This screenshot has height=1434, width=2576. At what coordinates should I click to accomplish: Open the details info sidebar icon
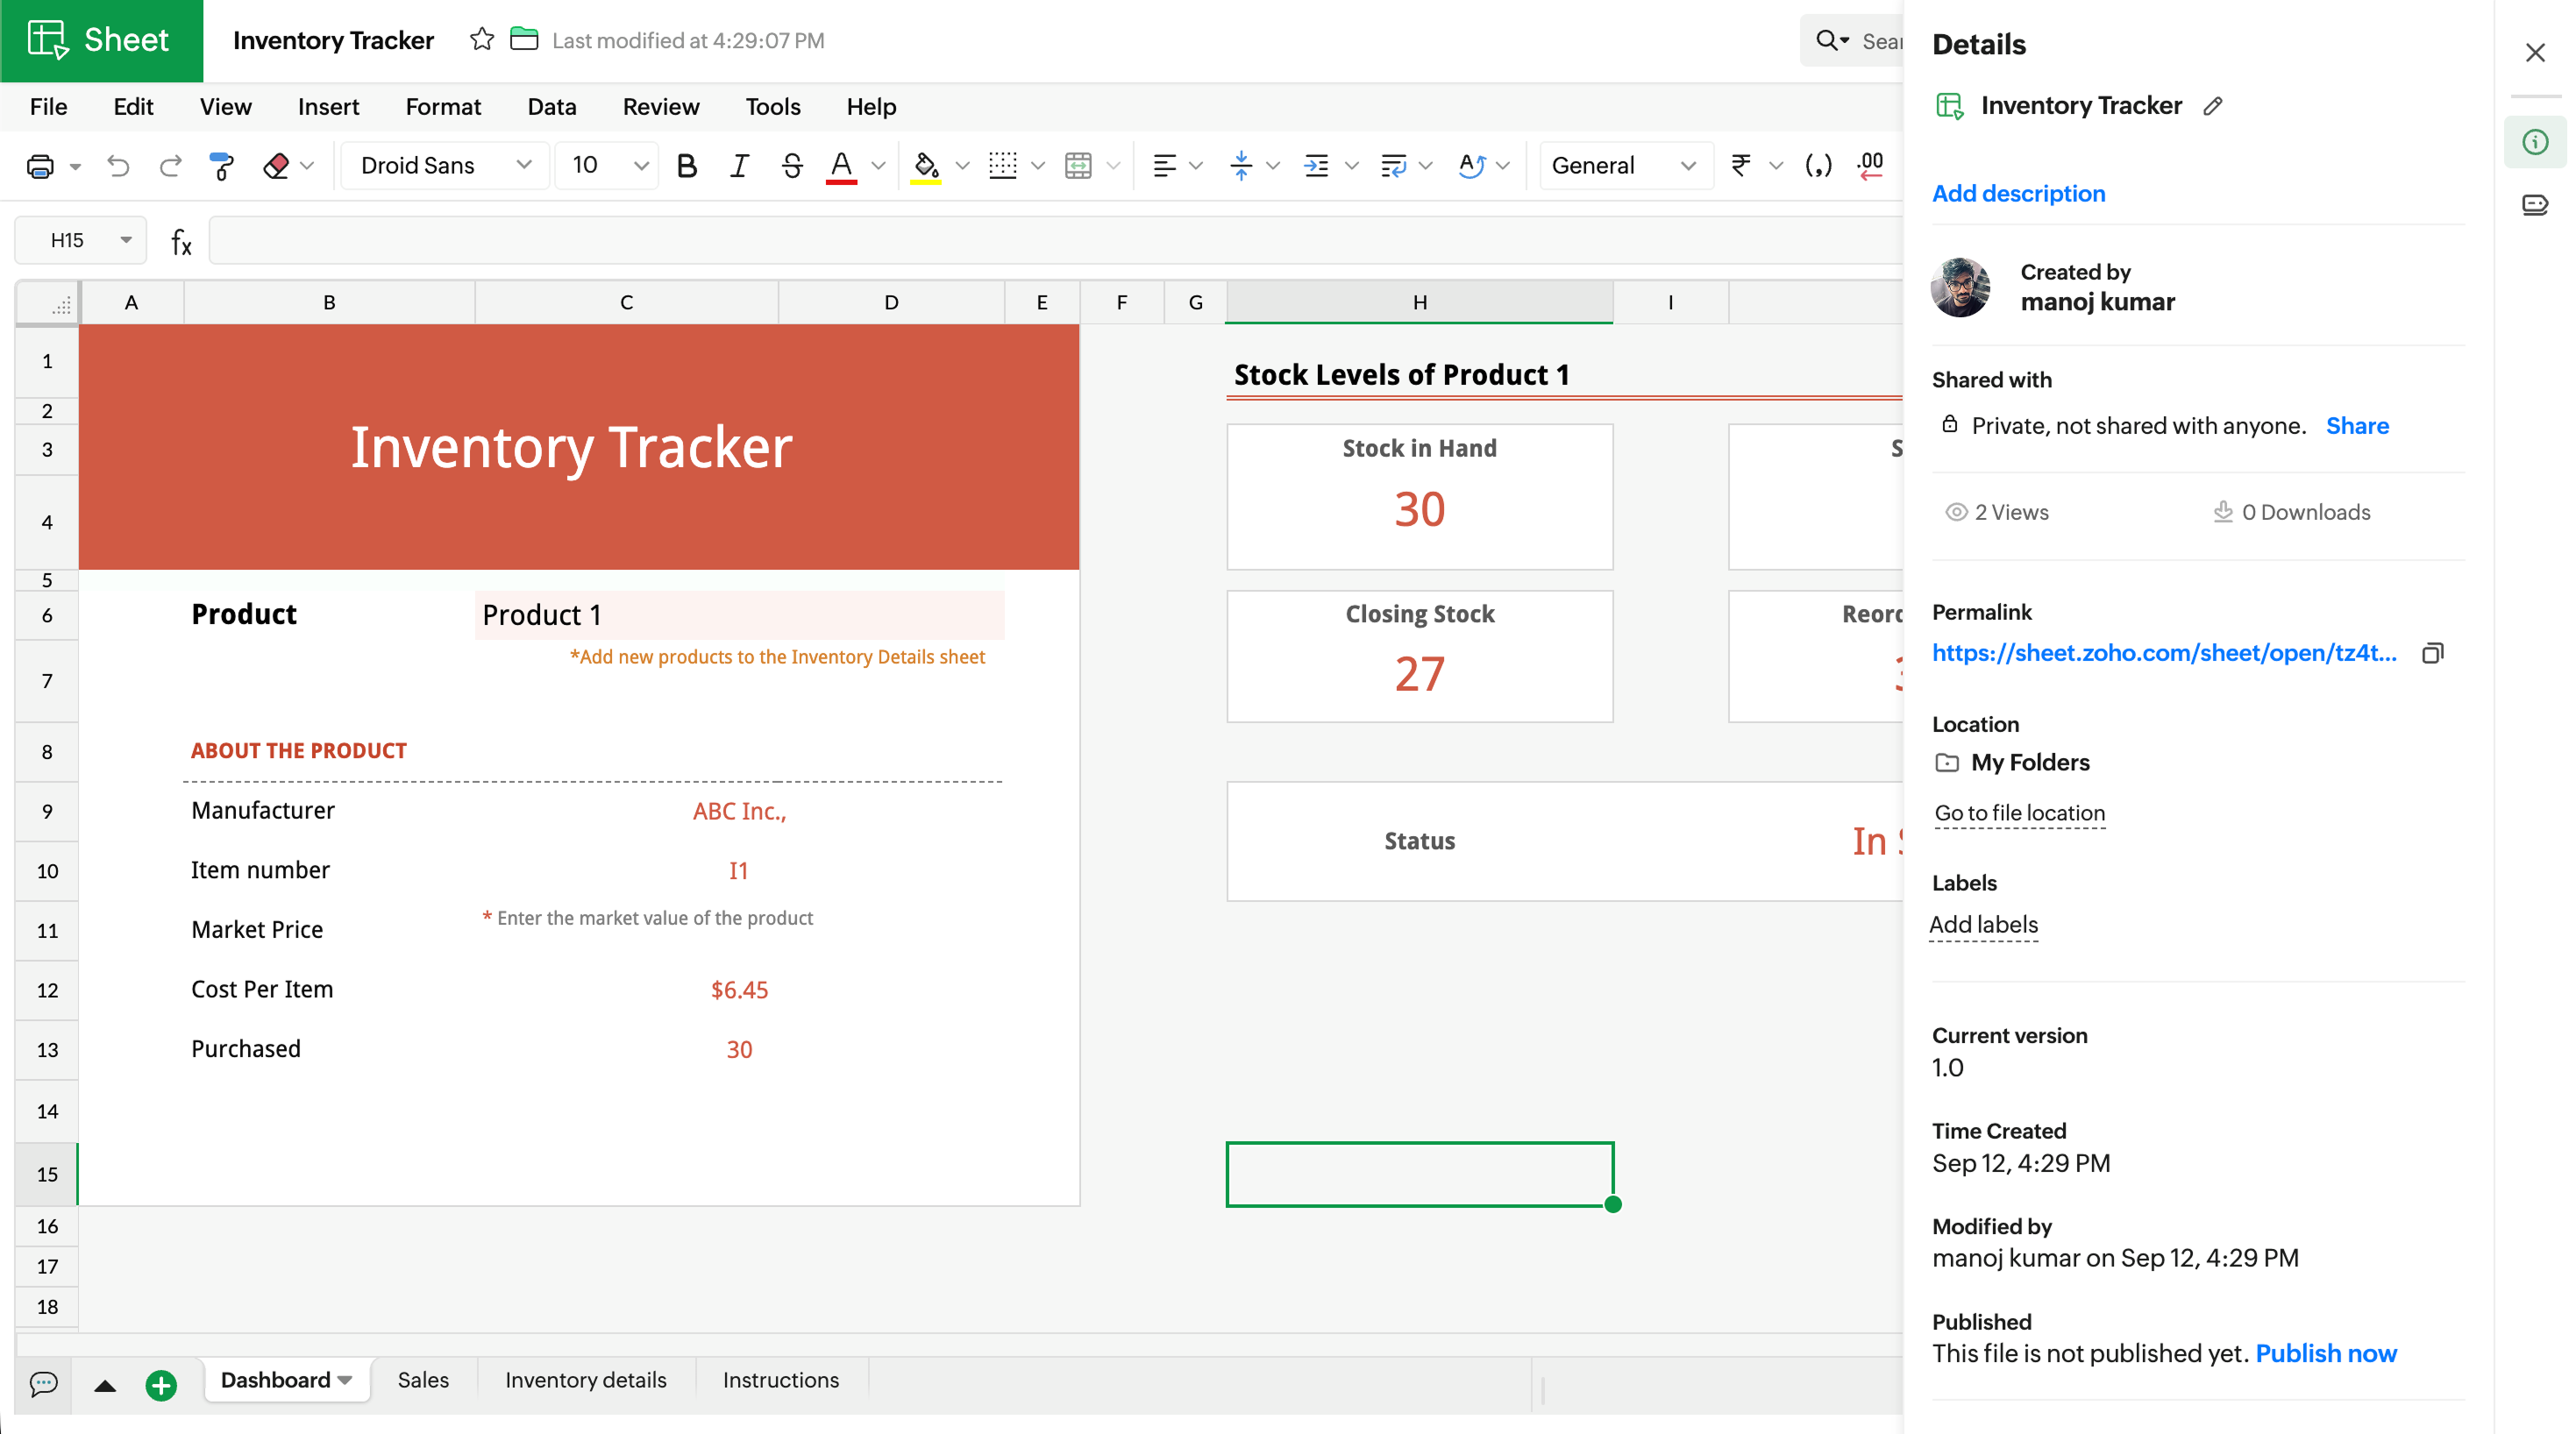pos(2535,142)
